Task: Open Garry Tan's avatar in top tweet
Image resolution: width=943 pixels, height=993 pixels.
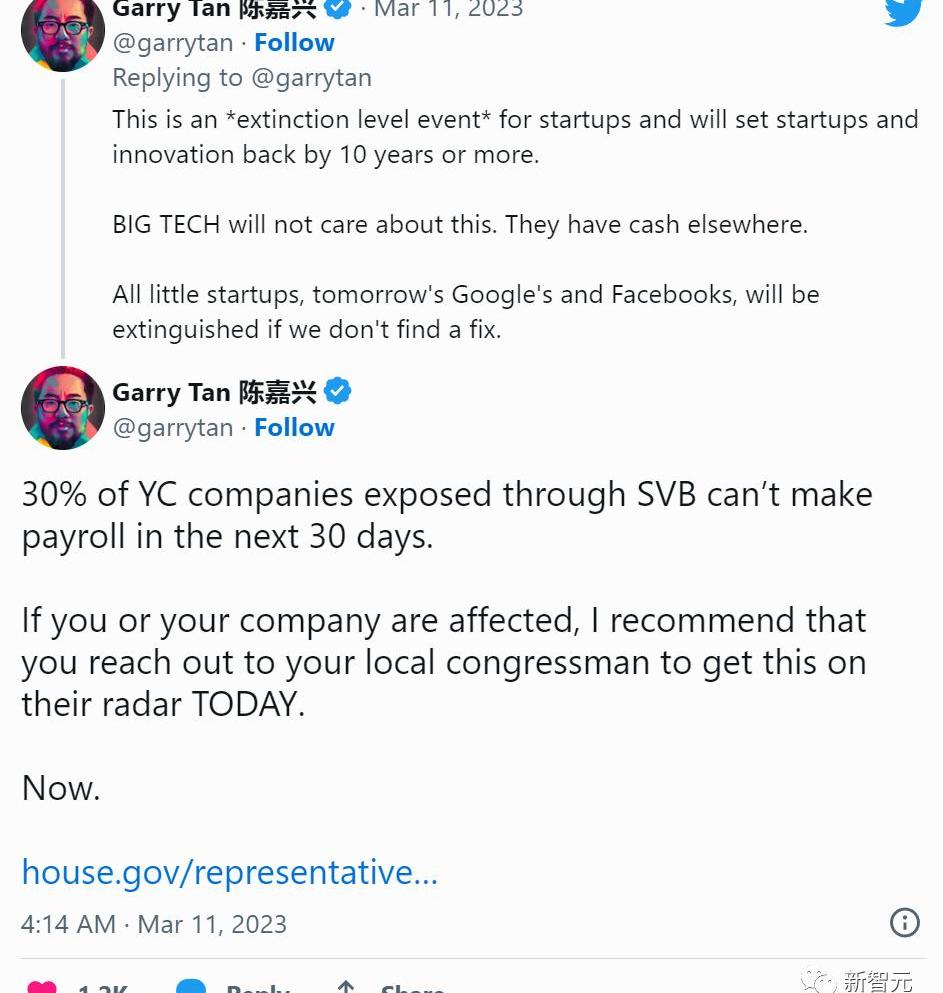Action: (x=63, y=32)
